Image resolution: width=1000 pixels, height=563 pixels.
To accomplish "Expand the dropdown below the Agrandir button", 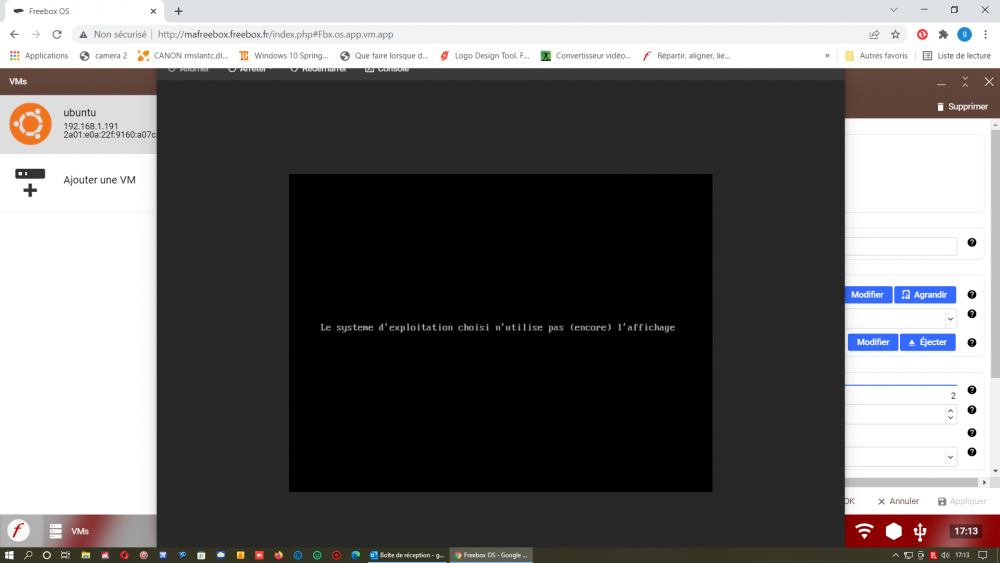I will tap(950, 318).
